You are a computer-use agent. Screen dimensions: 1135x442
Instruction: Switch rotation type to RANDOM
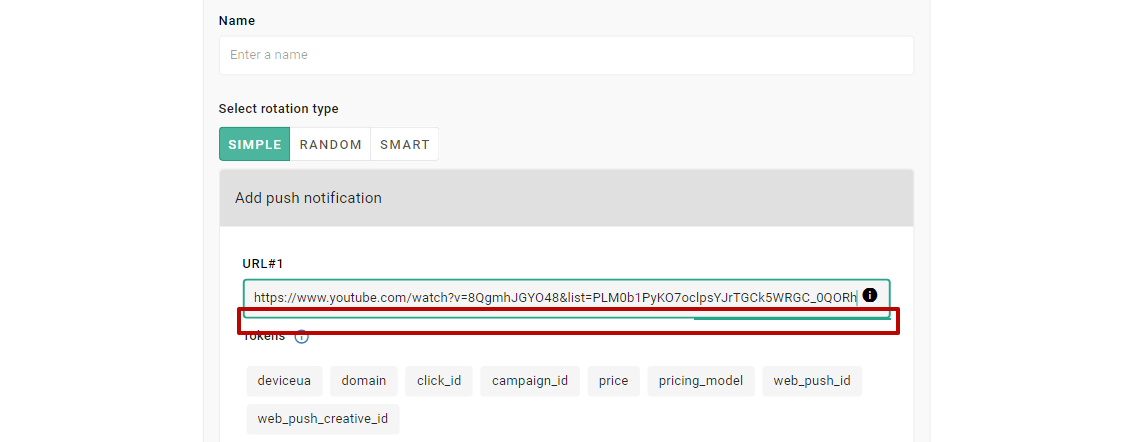click(x=330, y=144)
